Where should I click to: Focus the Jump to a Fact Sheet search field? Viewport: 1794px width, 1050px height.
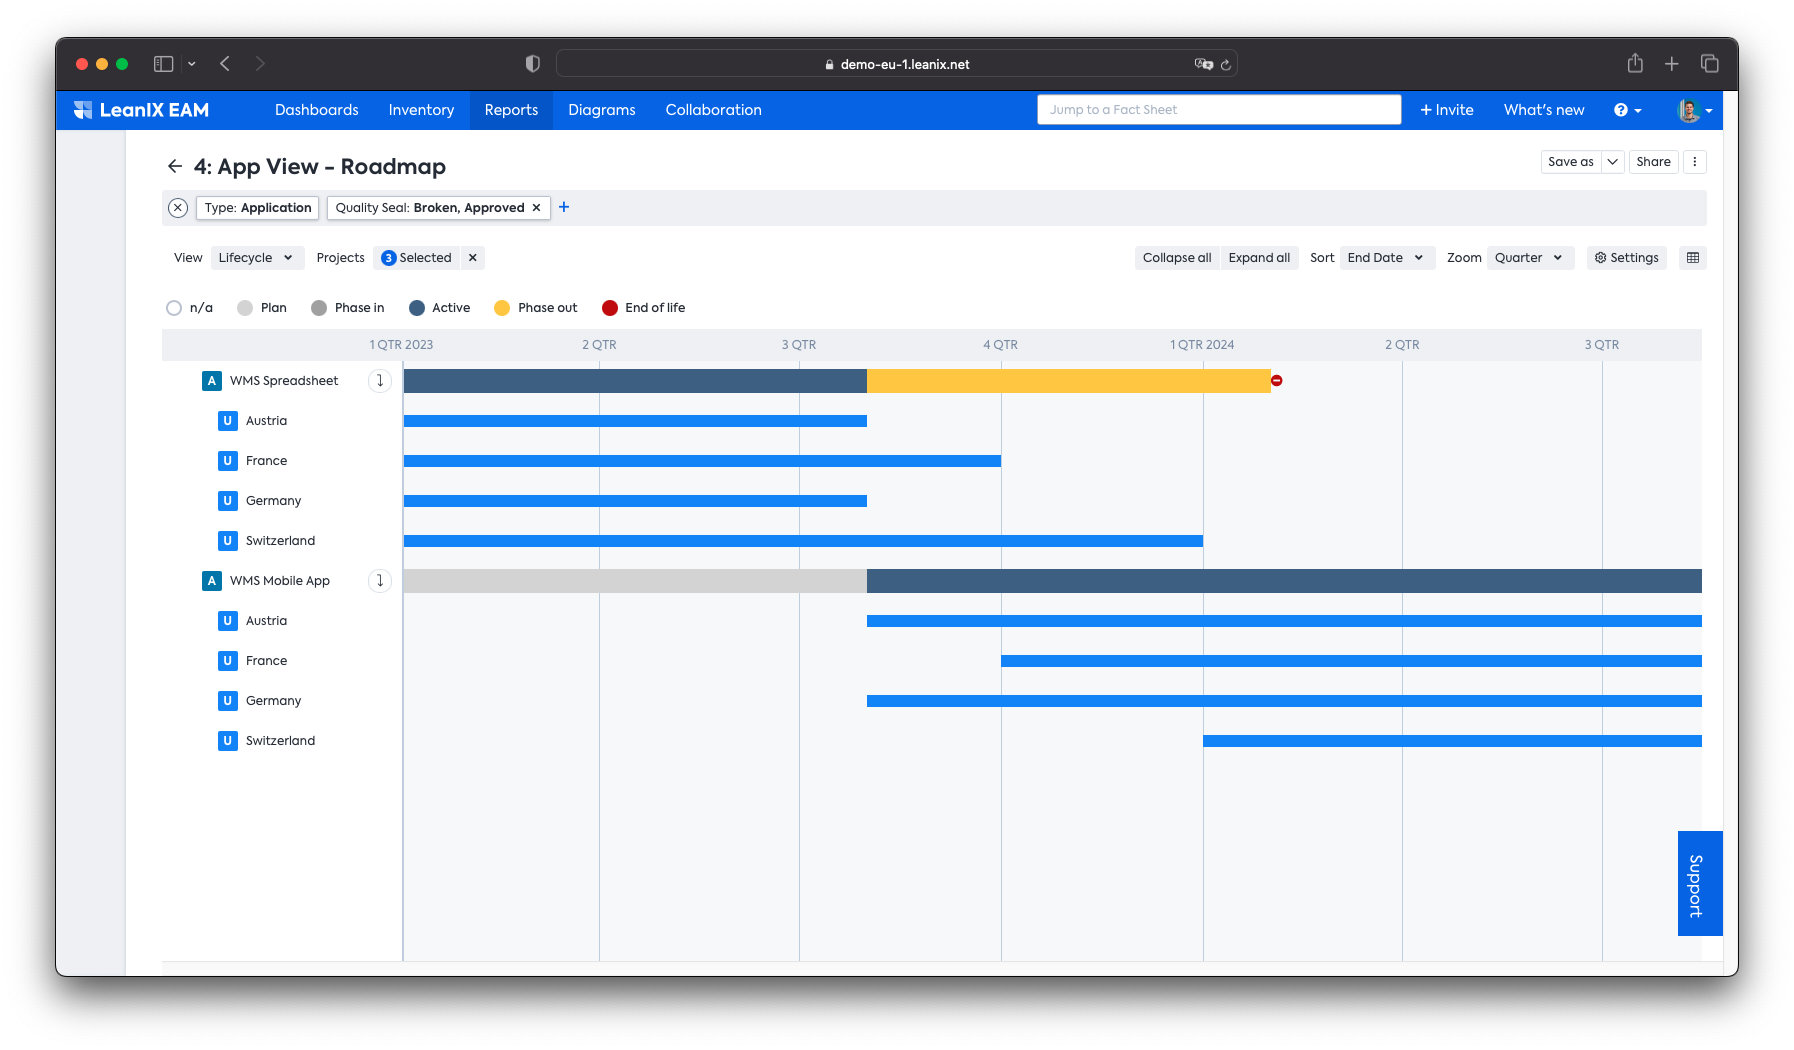point(1219,110)
